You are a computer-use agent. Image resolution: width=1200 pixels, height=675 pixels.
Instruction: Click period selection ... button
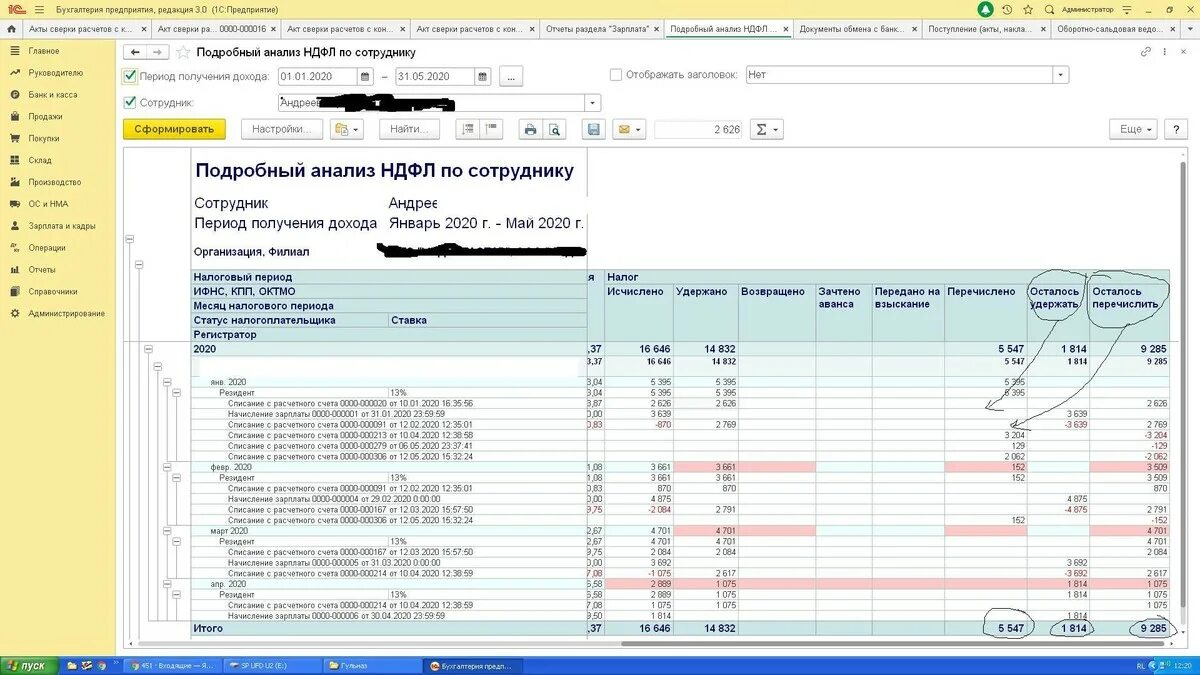[x=511, y=76]
